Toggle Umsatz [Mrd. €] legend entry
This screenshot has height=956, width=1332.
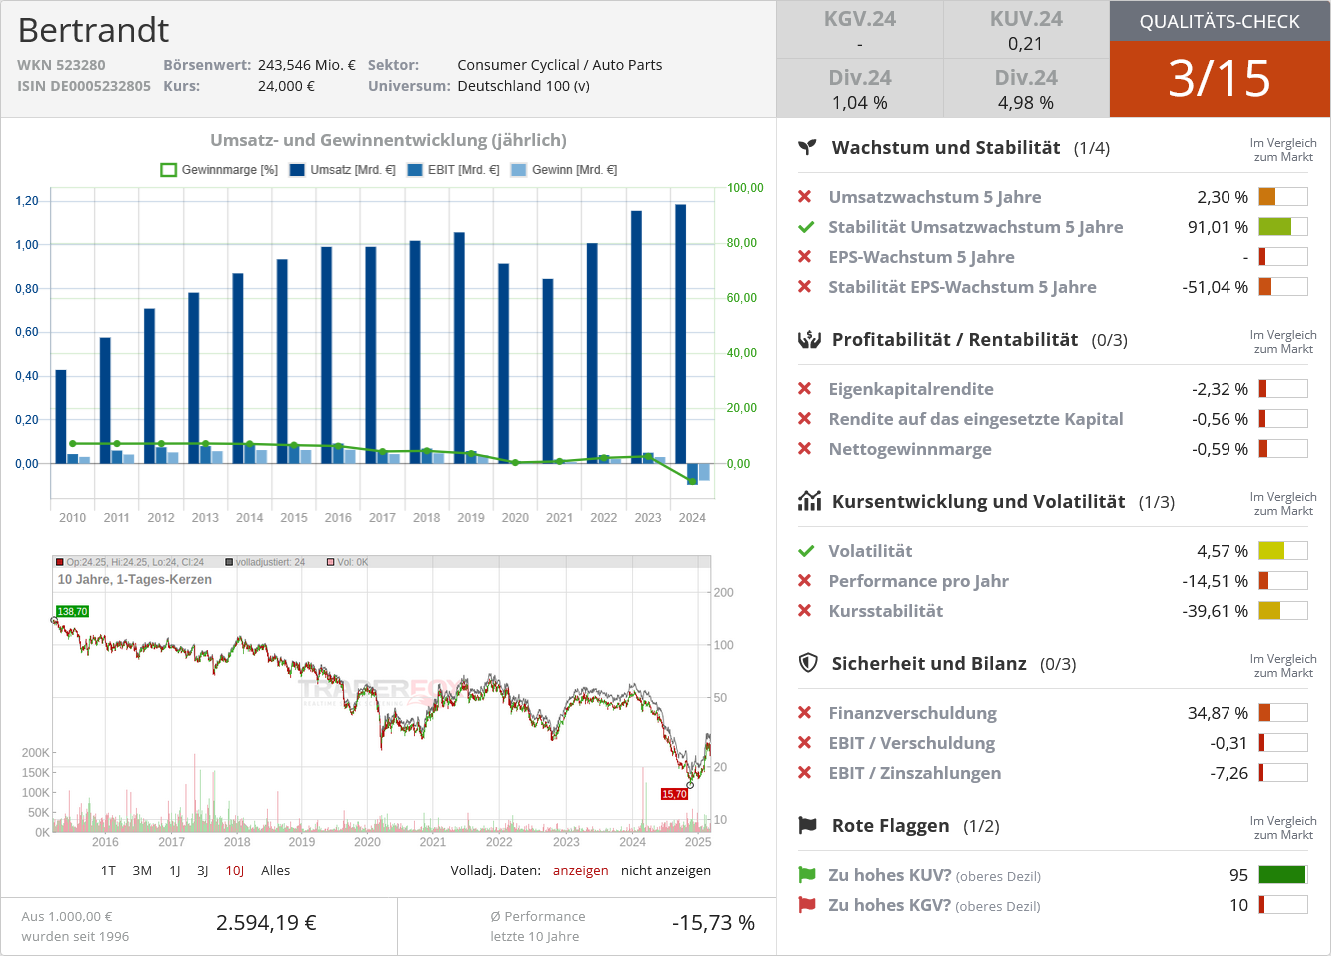coord(343,170)
